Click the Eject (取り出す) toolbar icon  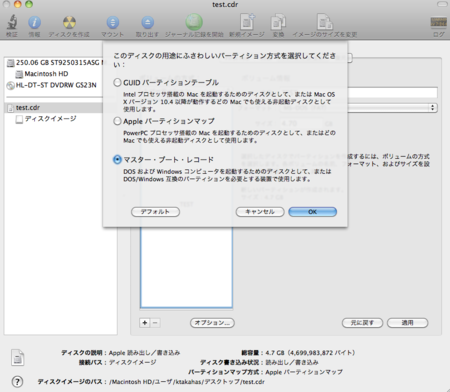coord(147,22)
